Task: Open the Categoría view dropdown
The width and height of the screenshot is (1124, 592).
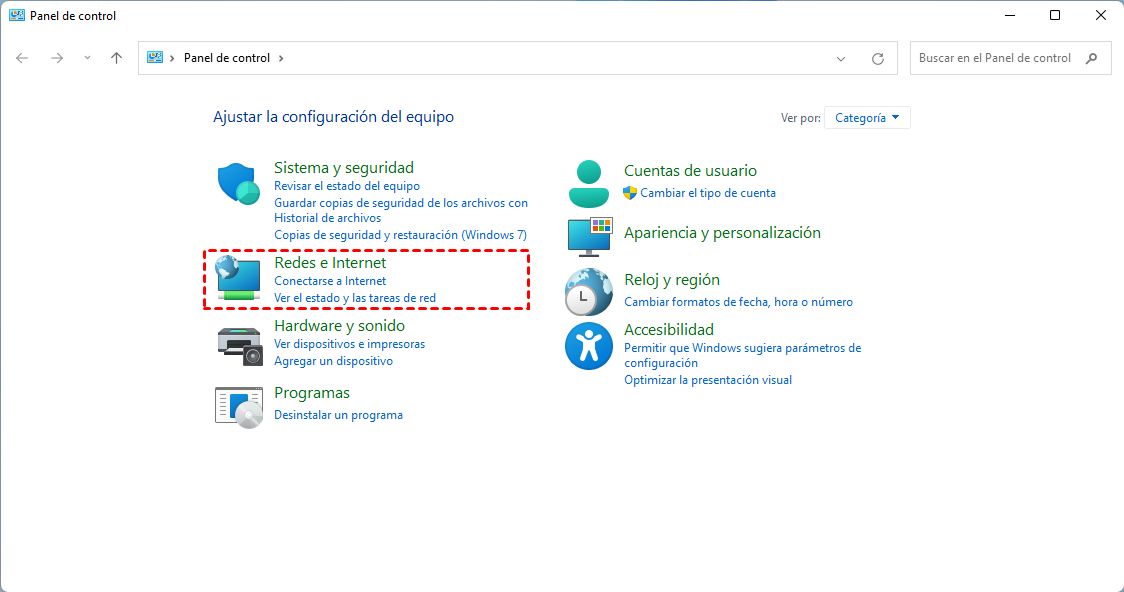Action: tap(866, 117)
